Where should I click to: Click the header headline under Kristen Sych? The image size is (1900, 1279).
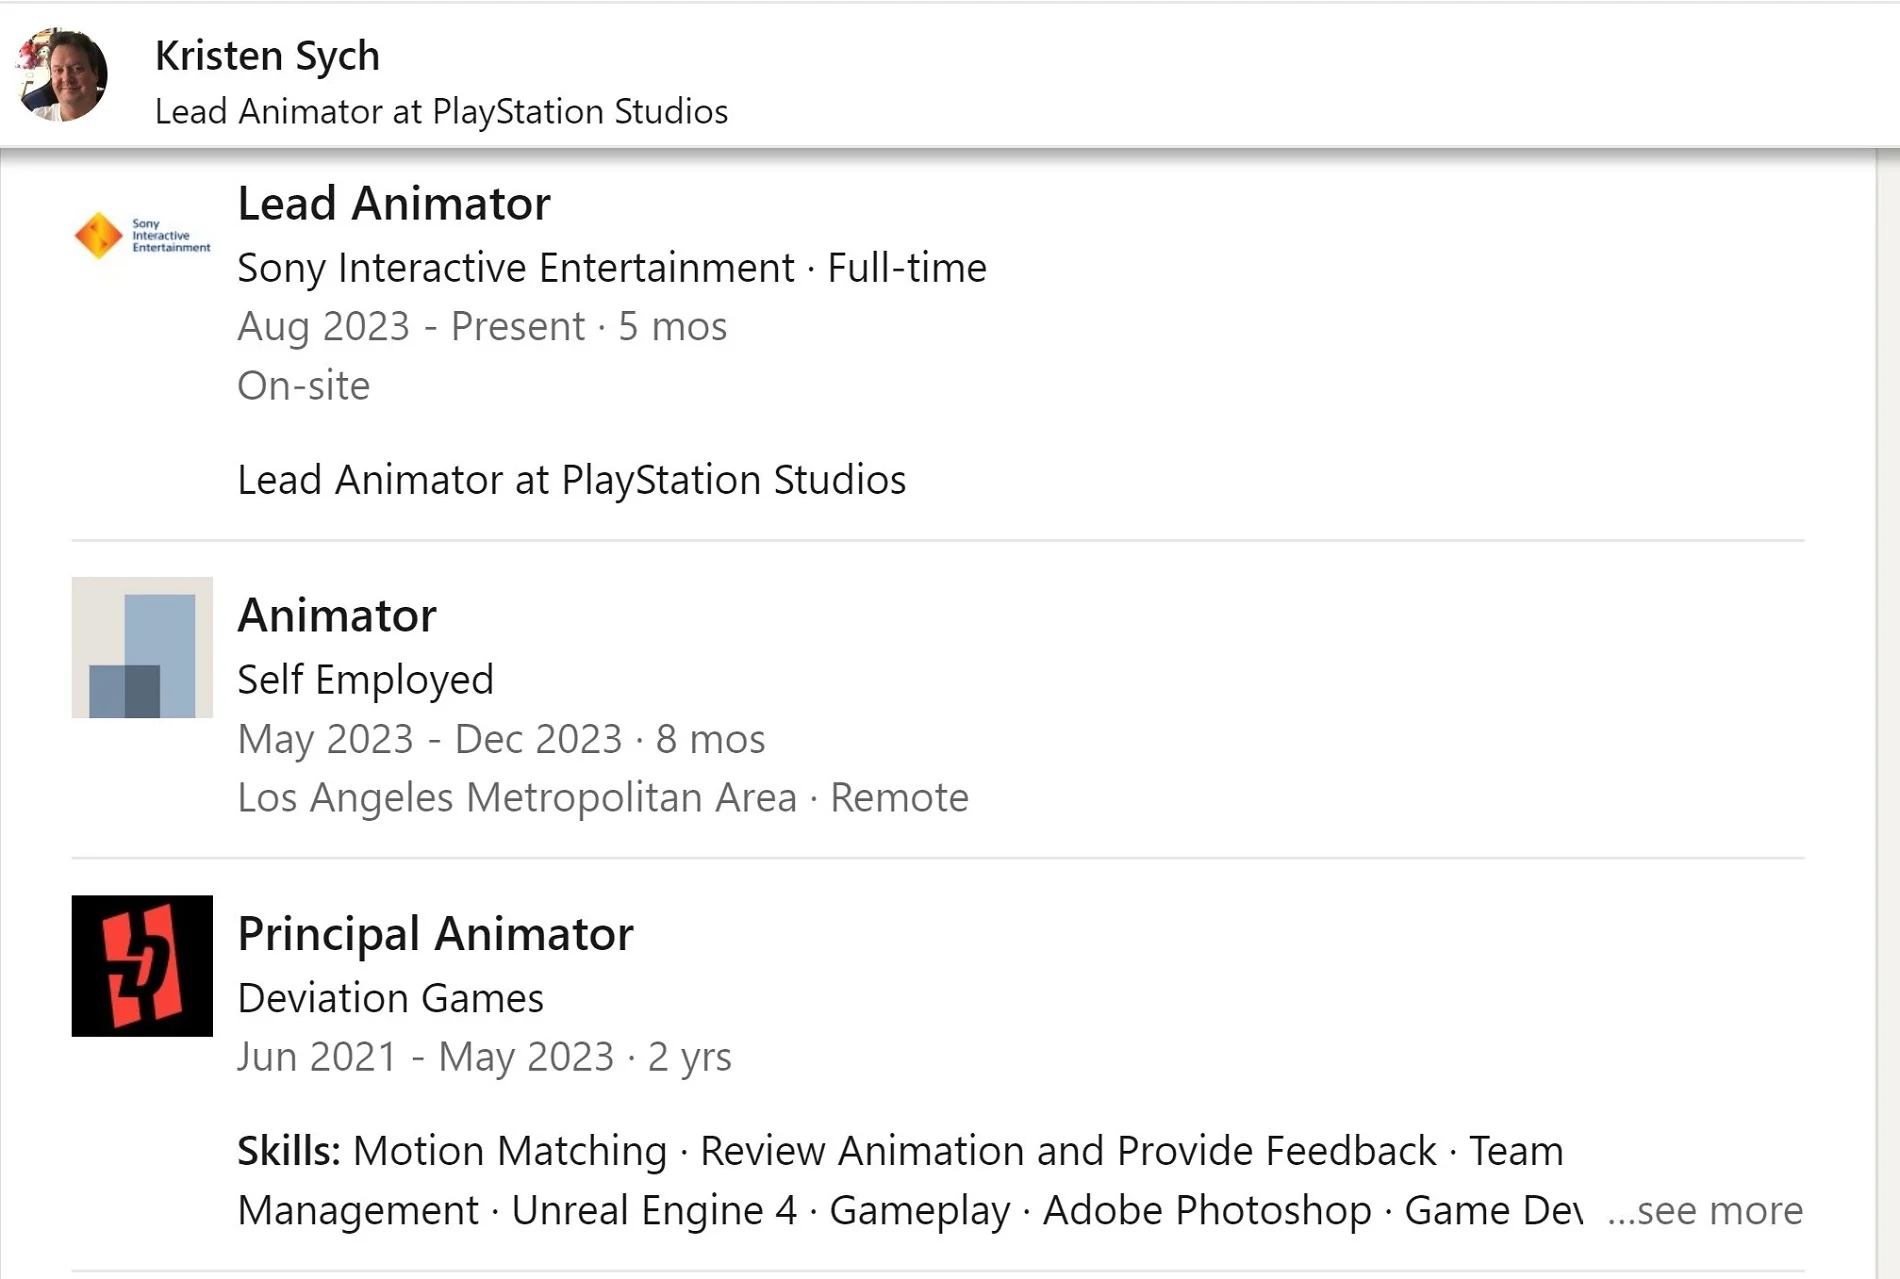(x=441, y=111)
